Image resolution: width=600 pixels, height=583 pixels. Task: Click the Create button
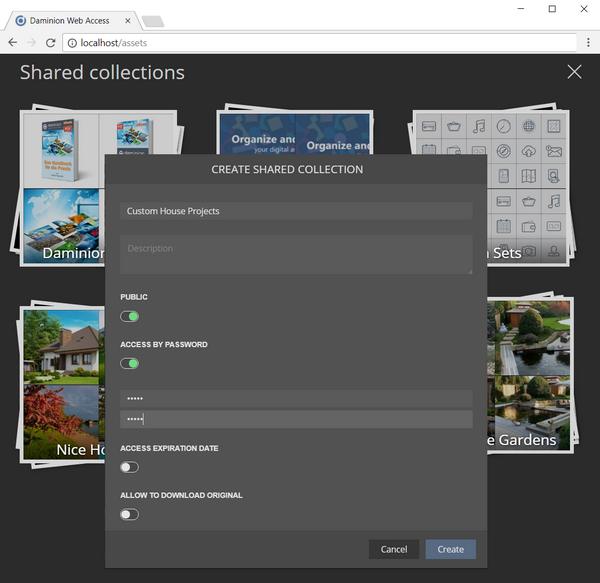pos(450,549)
